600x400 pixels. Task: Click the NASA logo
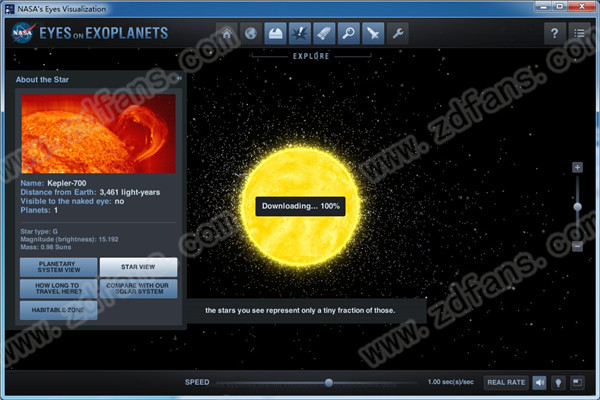(x=22, y=33)
